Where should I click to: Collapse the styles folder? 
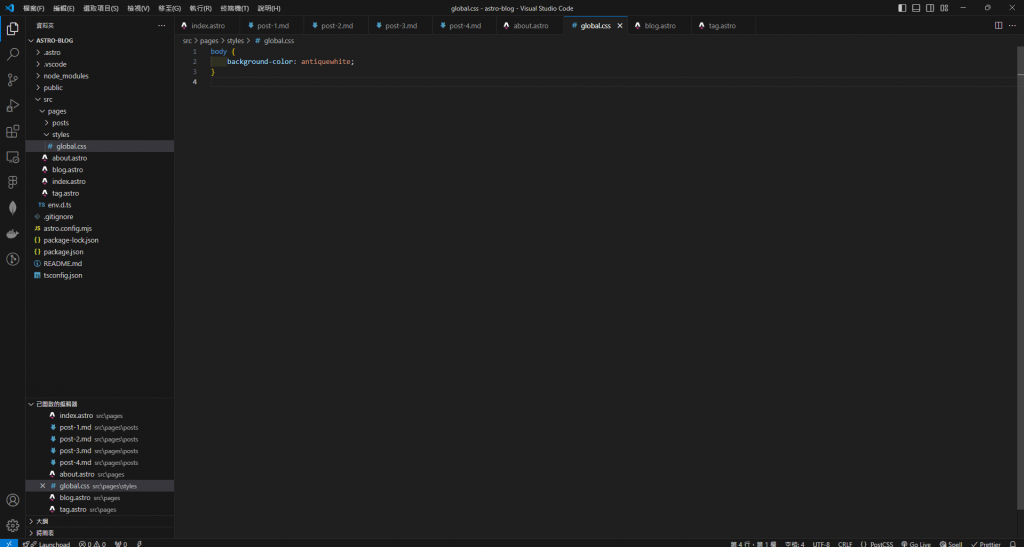tap(100, 134)
